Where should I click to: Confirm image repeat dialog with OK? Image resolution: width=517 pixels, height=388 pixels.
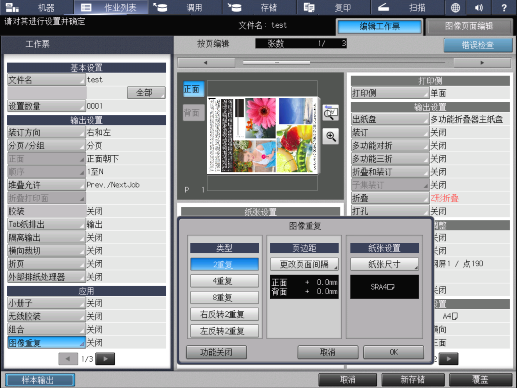394,352
